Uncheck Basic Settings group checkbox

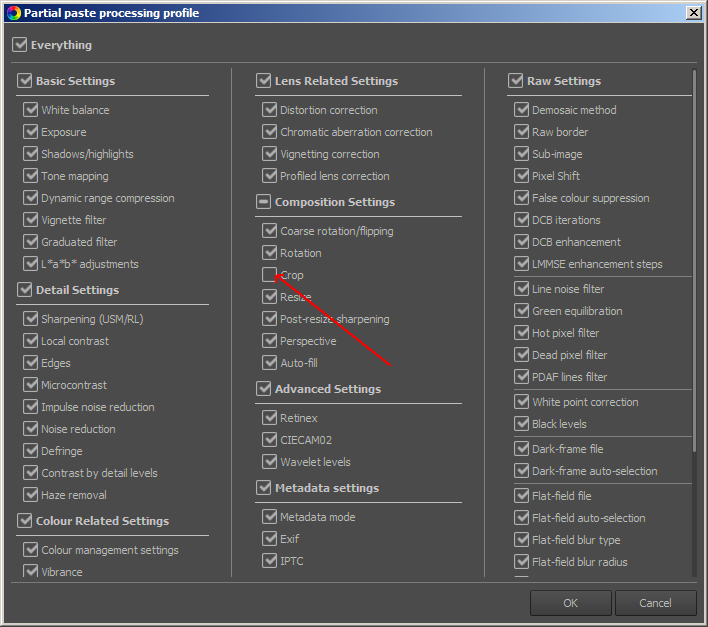pyautogui.click(x=25, y=80)
